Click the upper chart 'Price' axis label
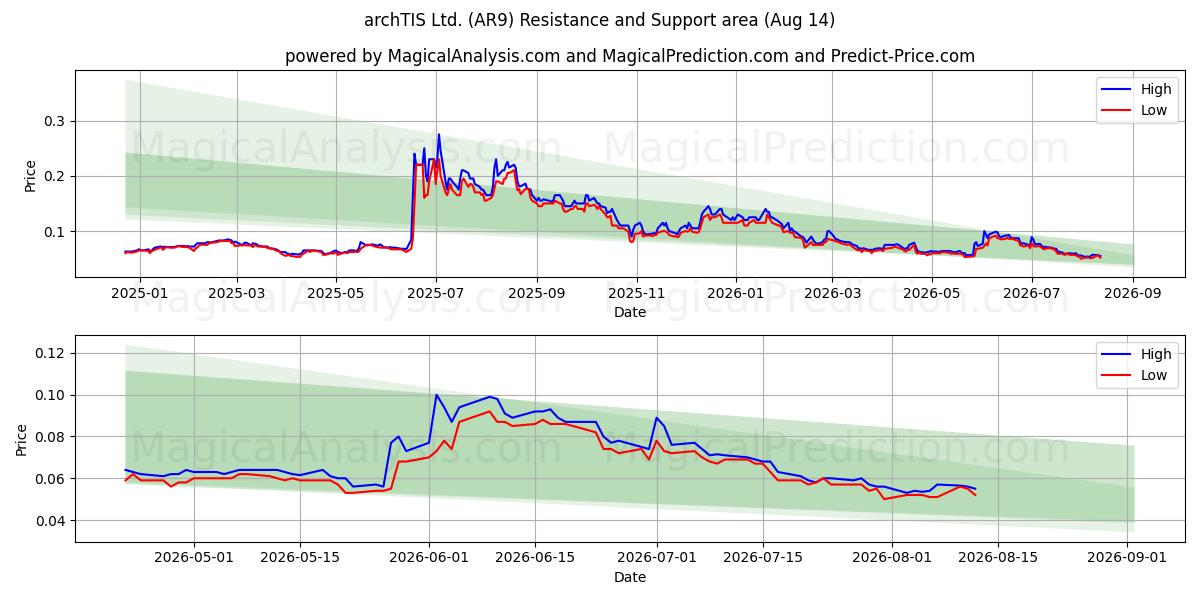The image size is (1200, 600). pos(30,175)
